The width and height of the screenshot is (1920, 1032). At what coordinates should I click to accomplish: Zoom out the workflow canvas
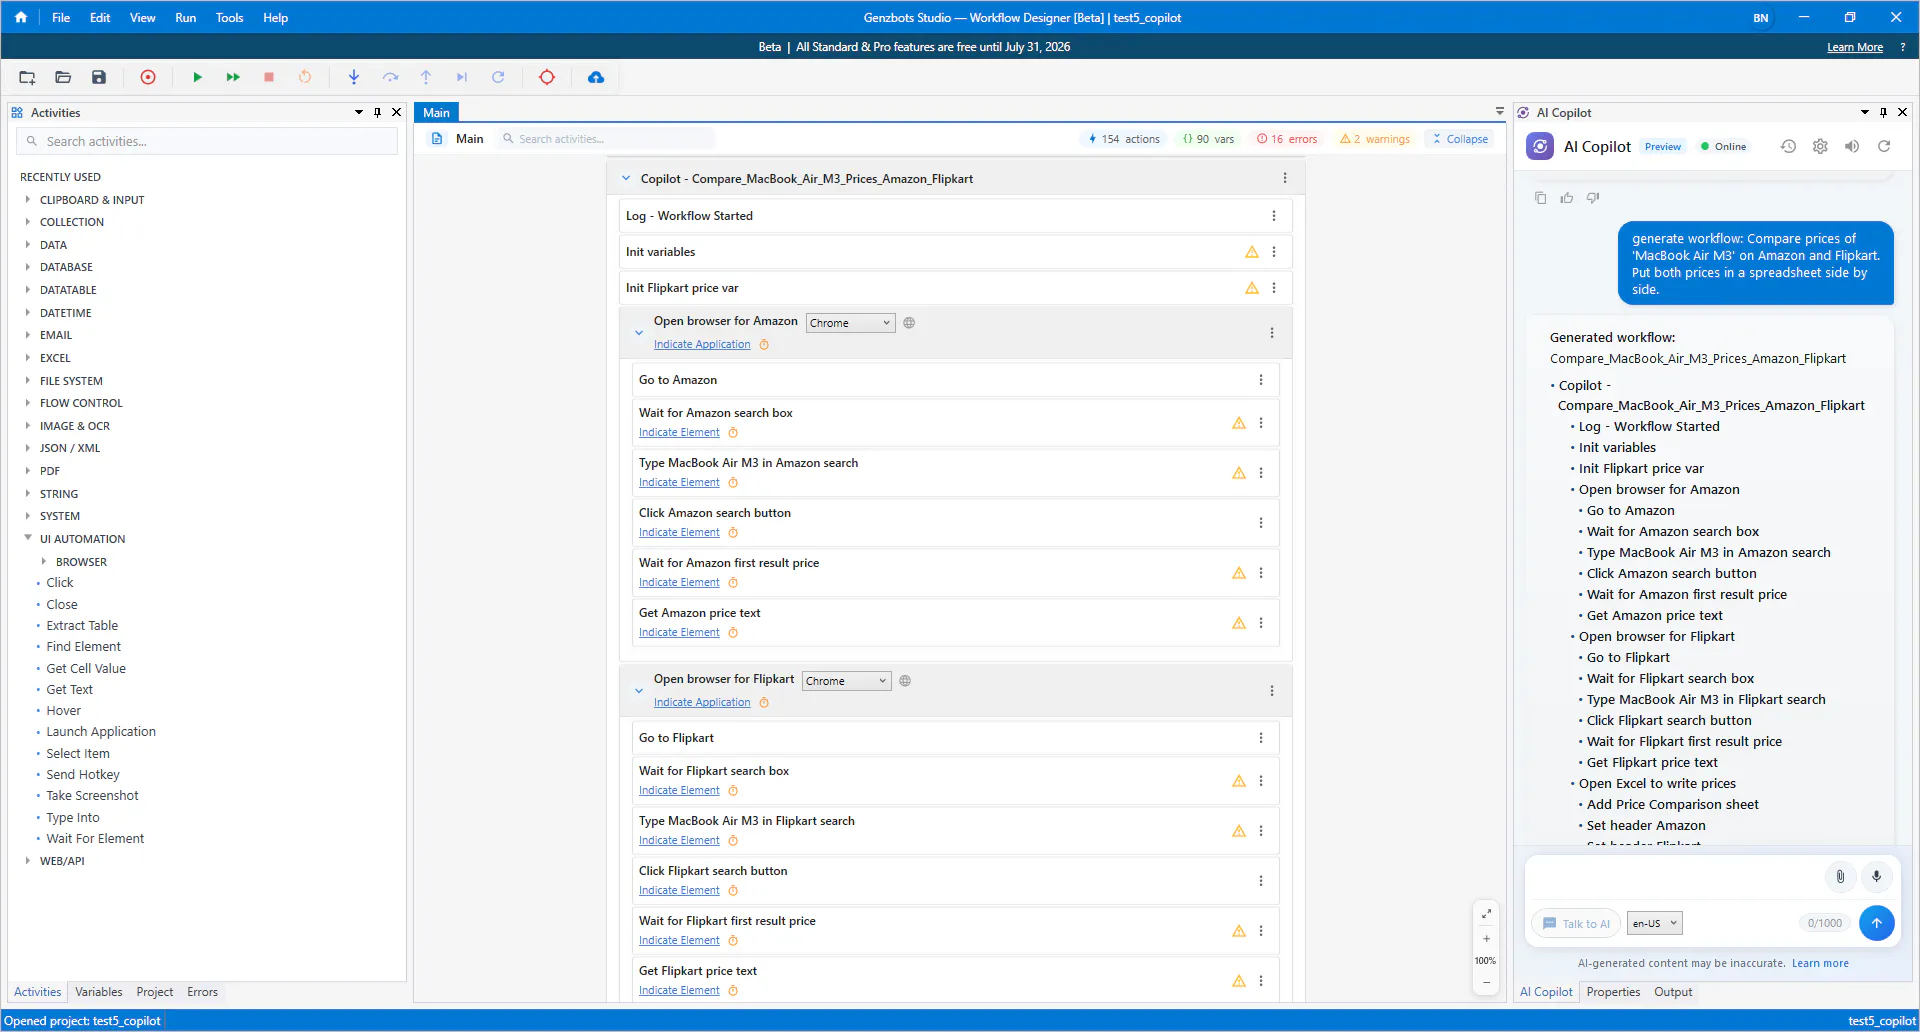pos(1486,983)
